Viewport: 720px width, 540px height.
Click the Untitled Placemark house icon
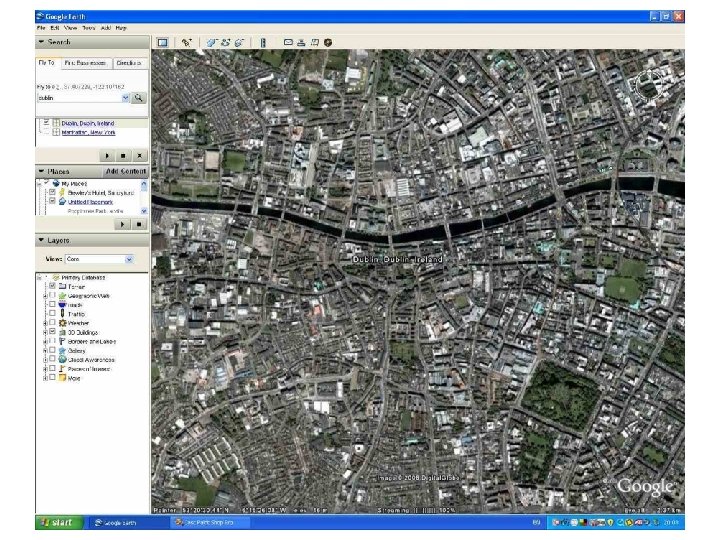[x=62, y=202]
